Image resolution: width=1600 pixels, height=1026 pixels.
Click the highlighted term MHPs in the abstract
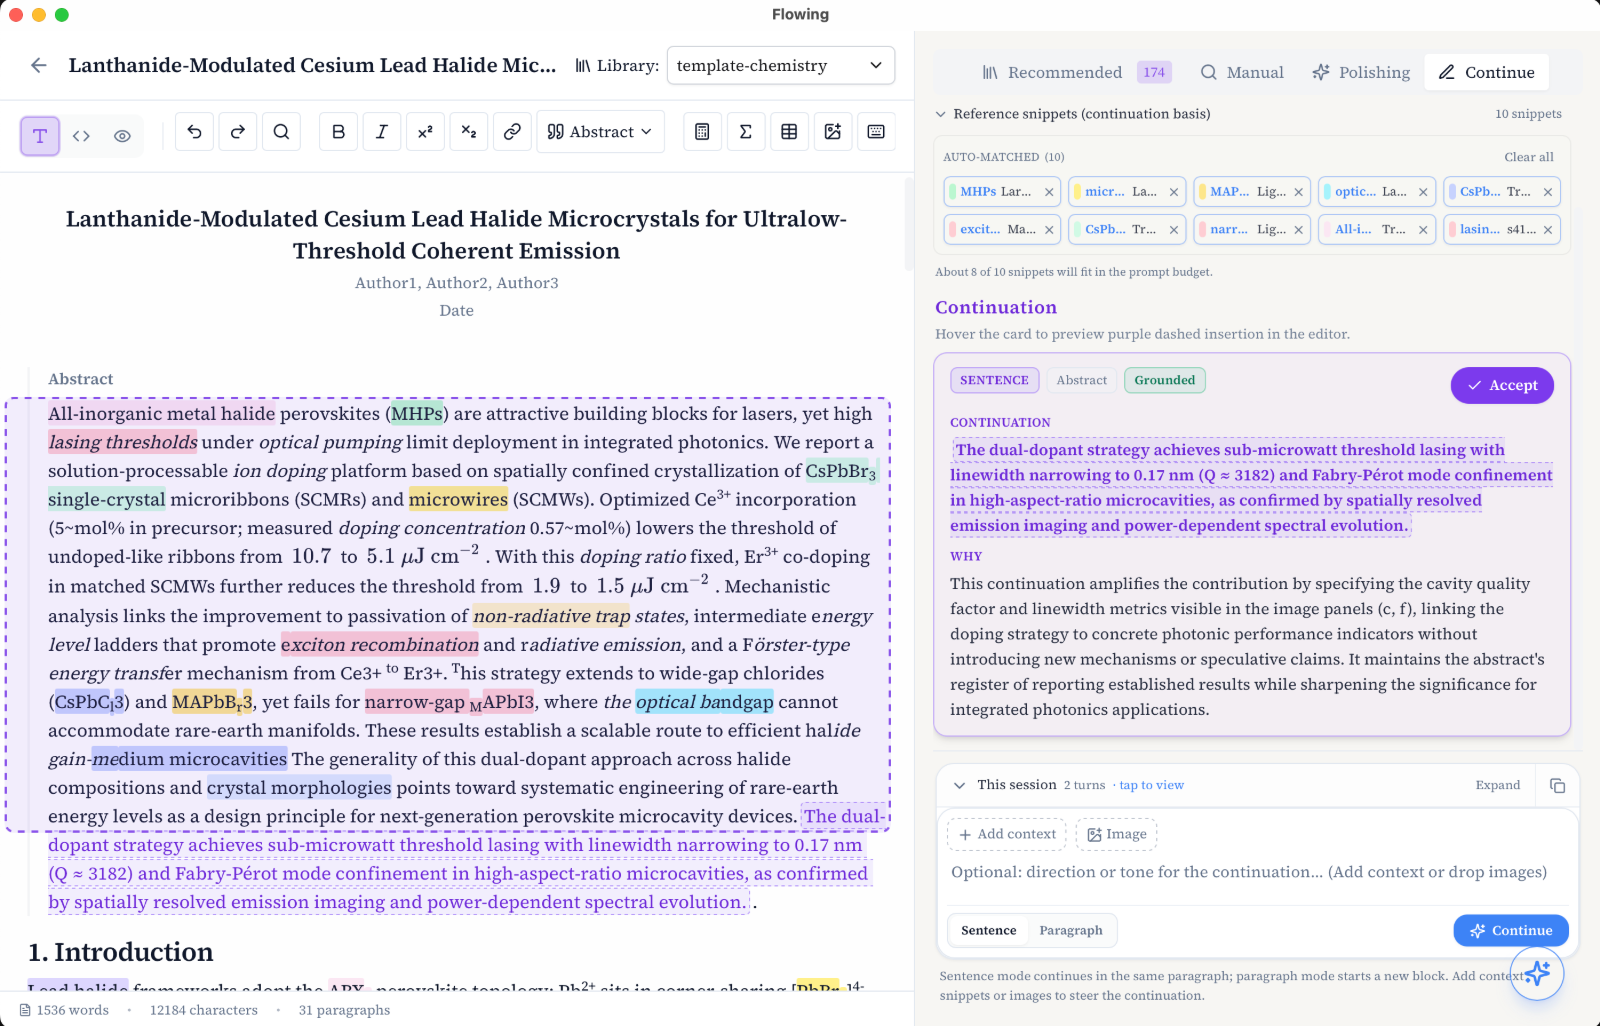pos(417,414)
